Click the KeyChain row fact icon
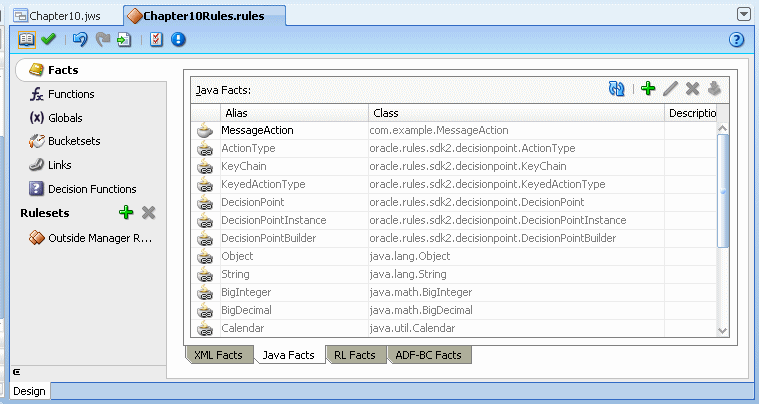 point(205,166)
